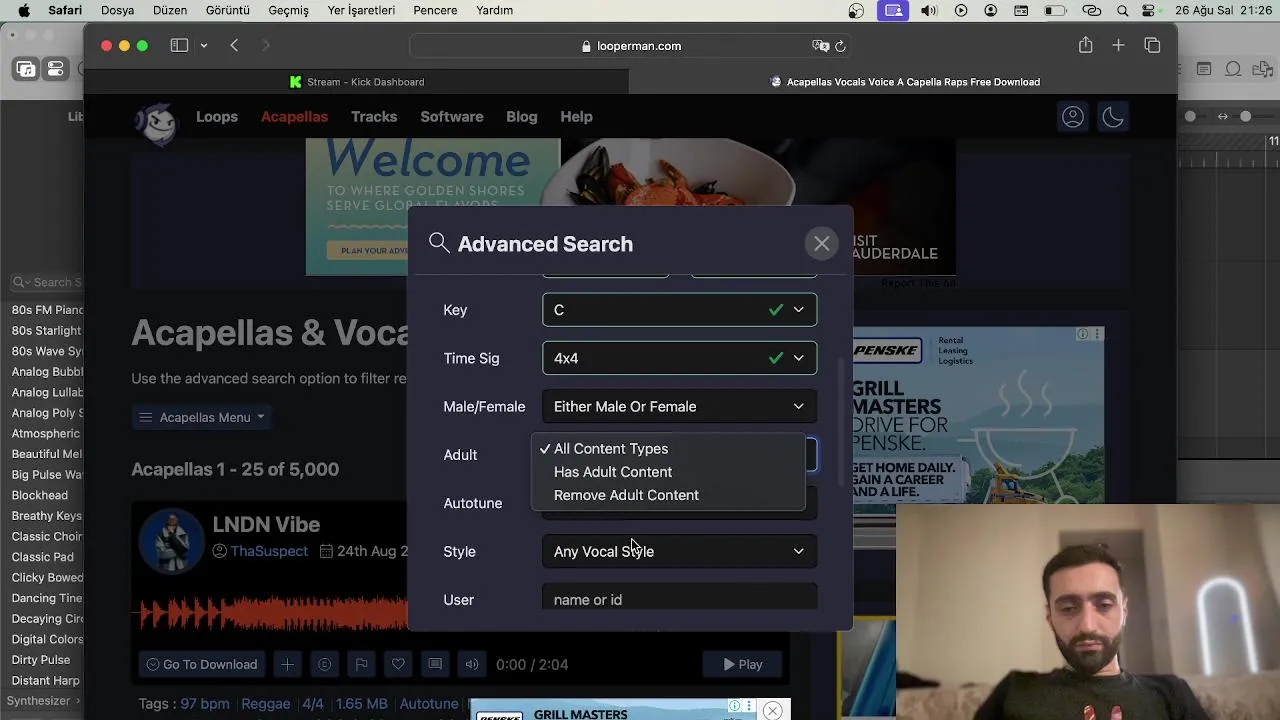Open LNDN Vibe track title

click(266, 525)
